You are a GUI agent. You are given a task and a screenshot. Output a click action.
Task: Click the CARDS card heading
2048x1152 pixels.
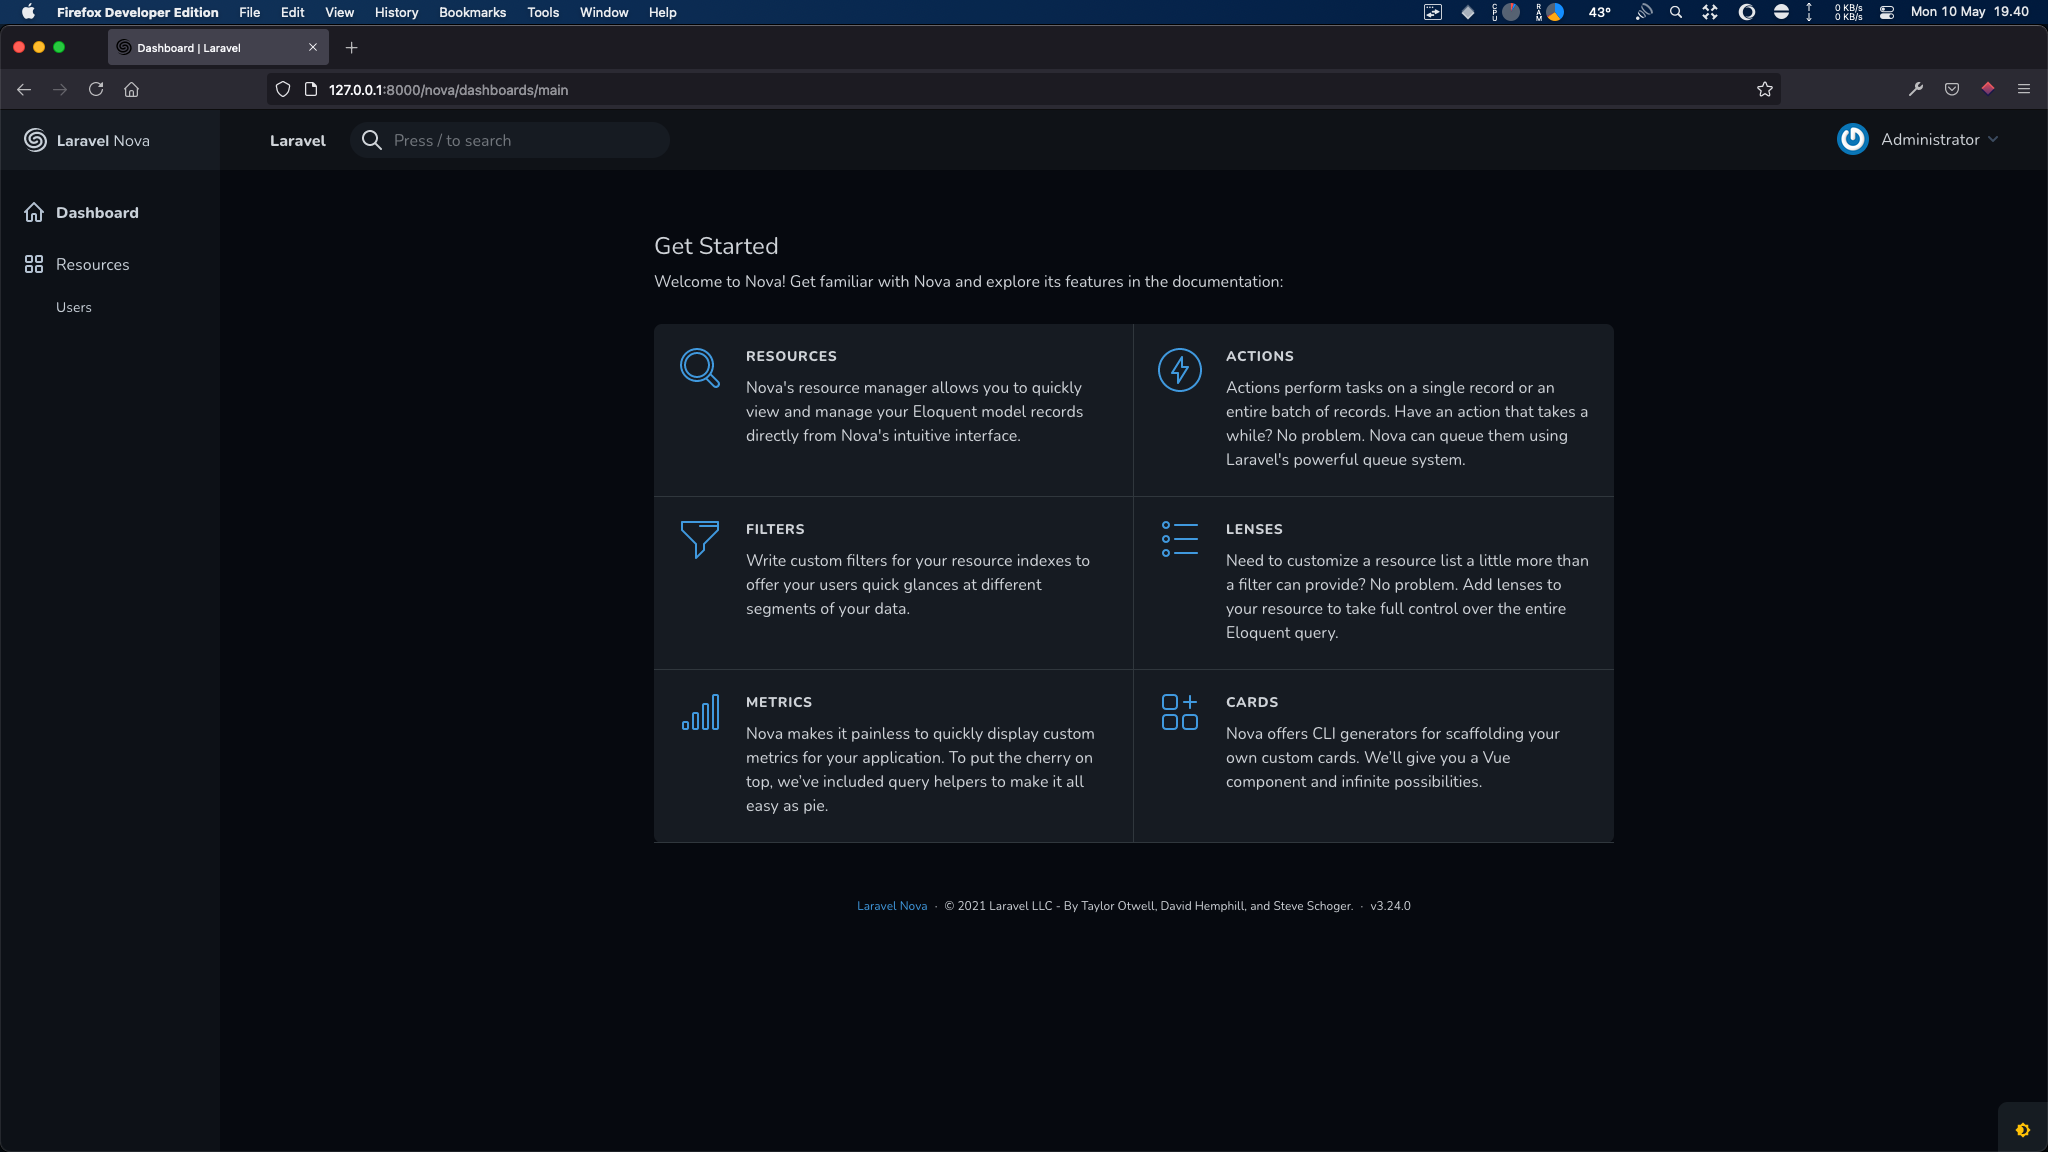click(1252, 702)
